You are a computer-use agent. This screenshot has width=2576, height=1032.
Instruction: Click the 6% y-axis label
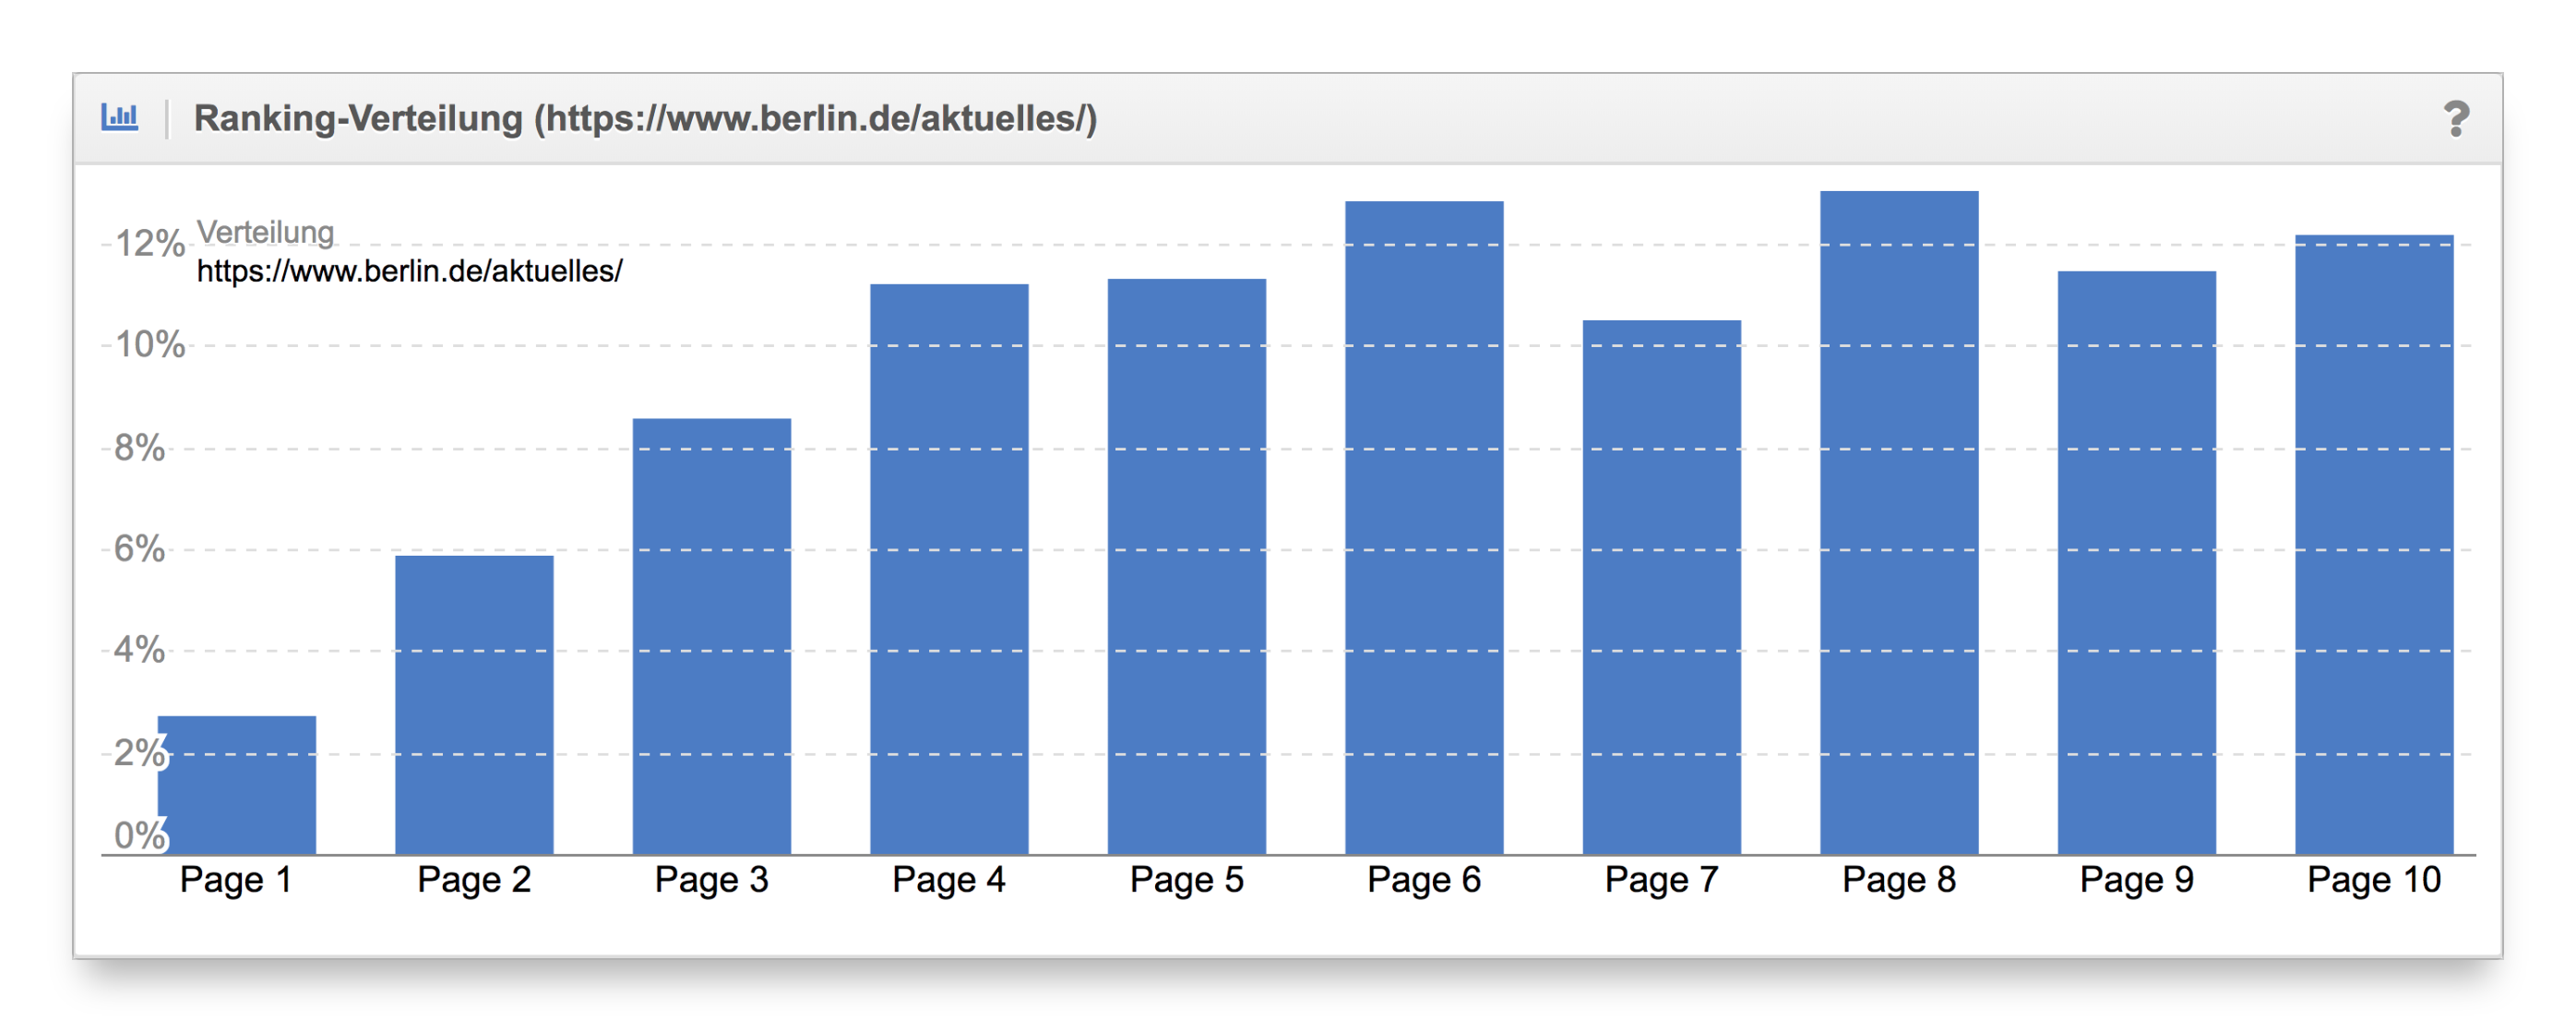(139, 549)
